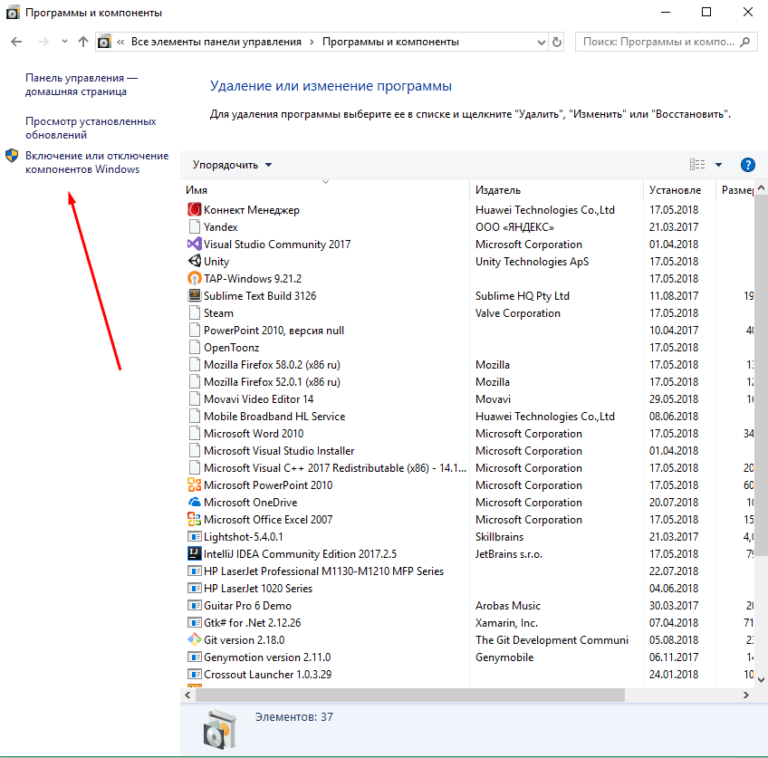Open Панель управления домашняя страница link

pos(81,85)
